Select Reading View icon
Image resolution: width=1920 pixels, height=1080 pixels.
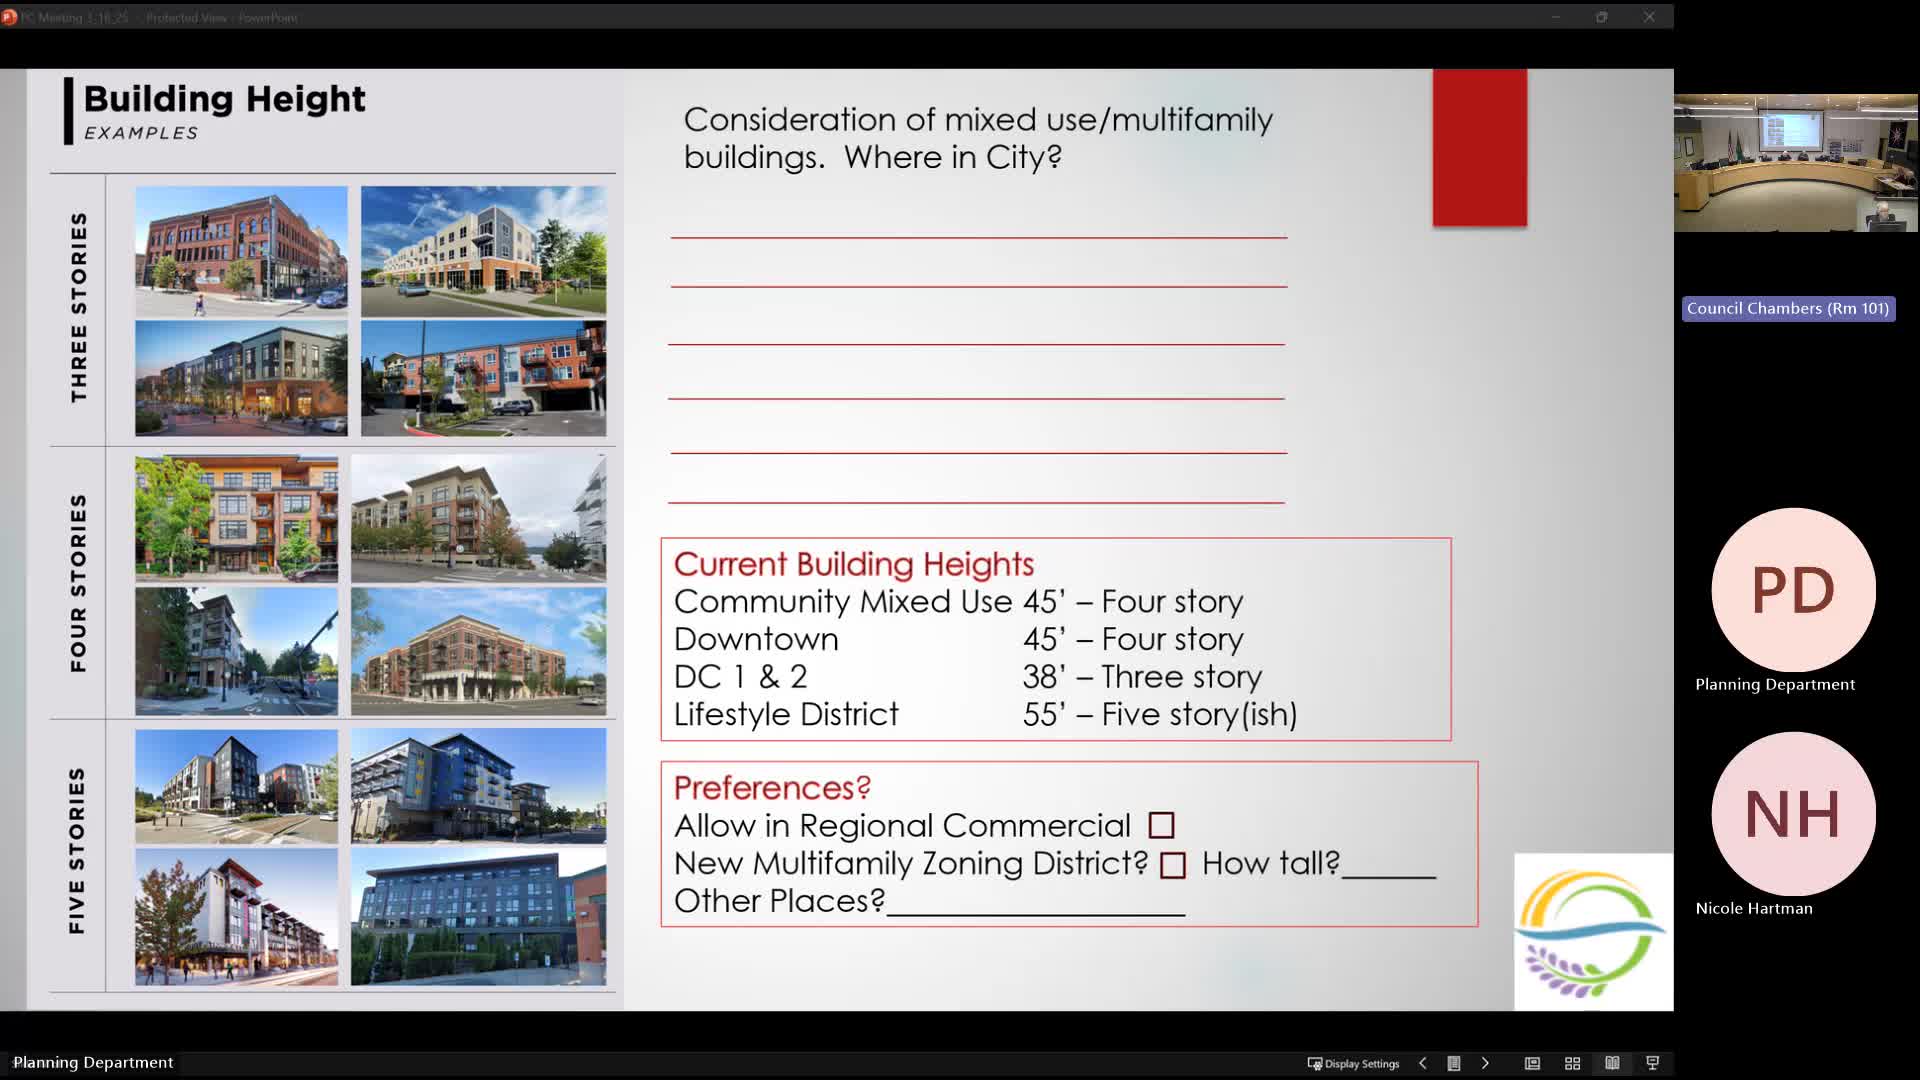point(1612,1063)
